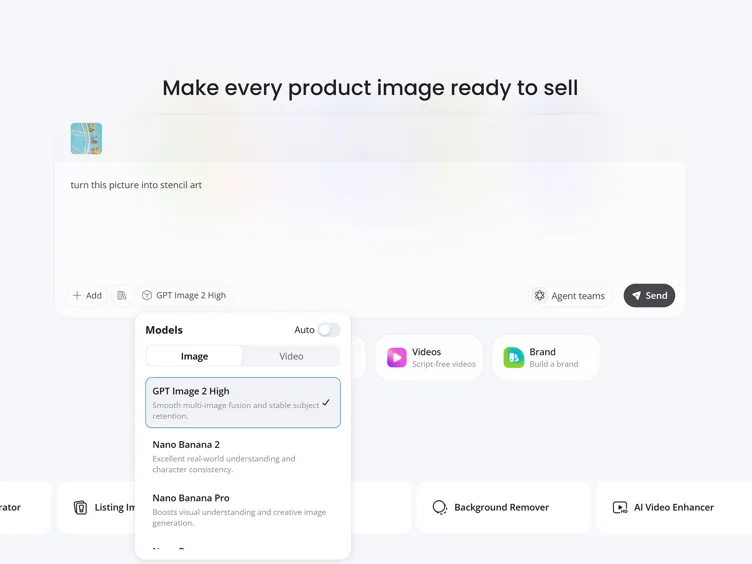
Task: Click the AI Video Enhancer HD icon
Action: (620, 507)
